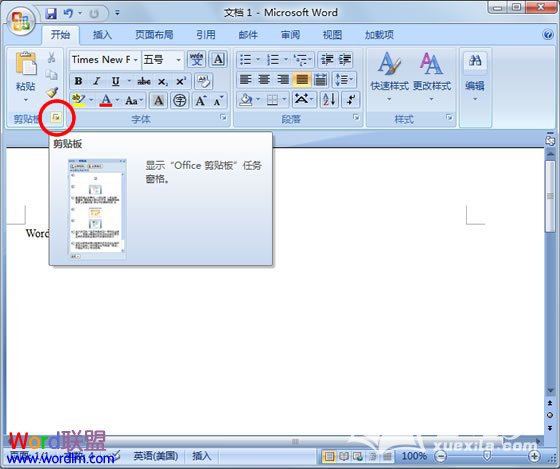Open the 粘贴 options dropdown arrow
Screen dimensions: 560x469
pyautogui.click(x=26, y=100)
